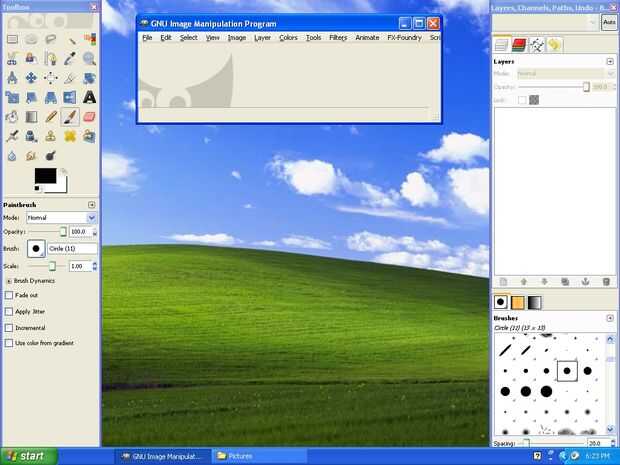Select the Color Picker eyedropper tool
Screen dimensions: 620x465
[x=70, y=59]
